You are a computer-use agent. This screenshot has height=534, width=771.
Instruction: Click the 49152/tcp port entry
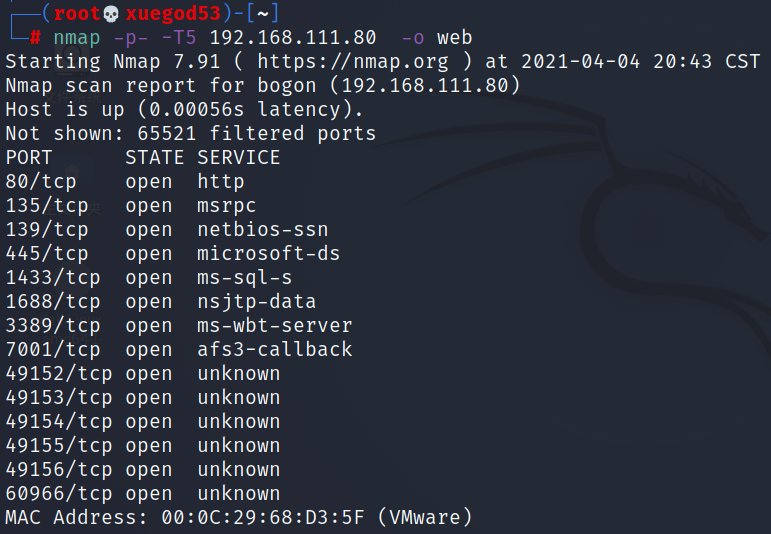point(59,374)
